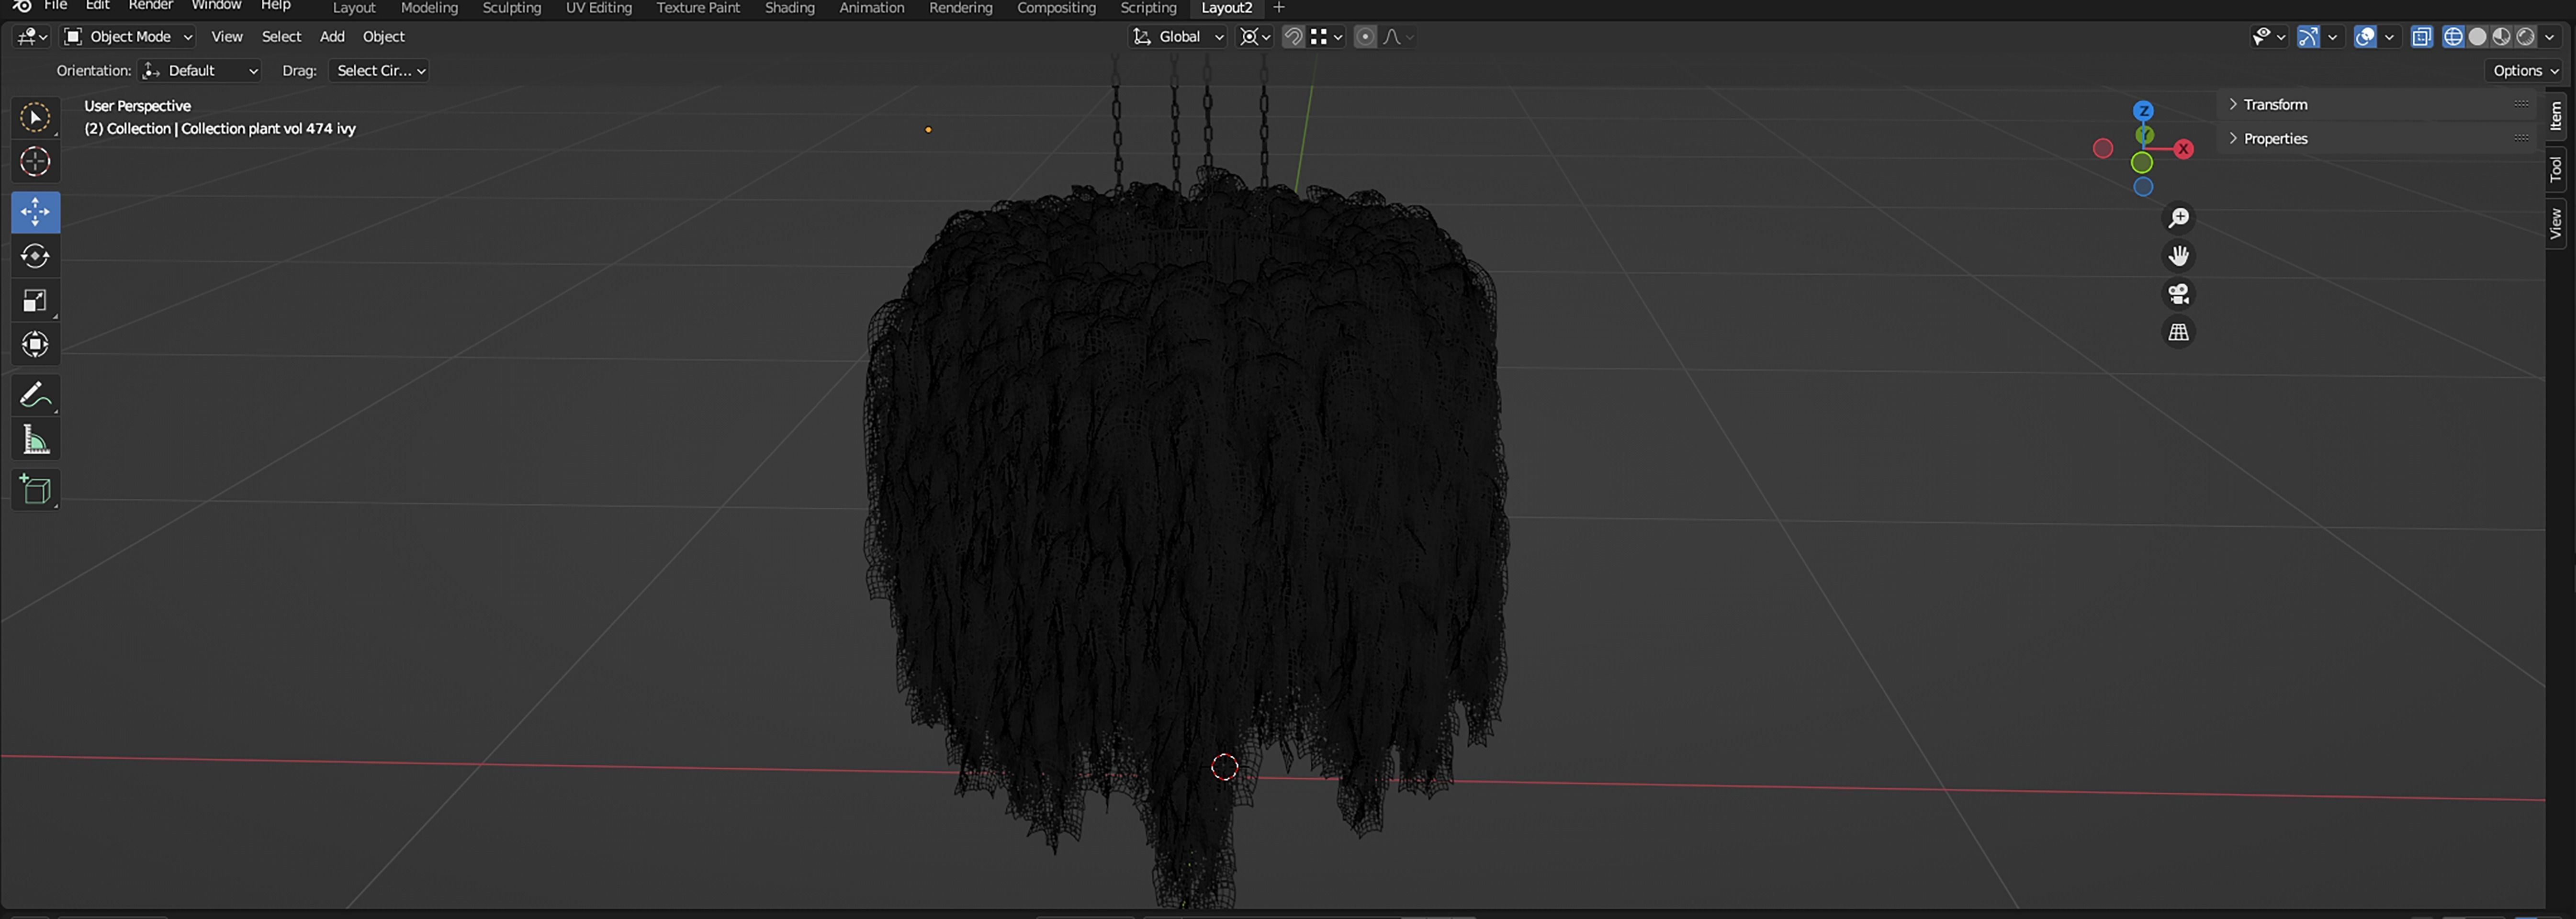The width and height of the screenshot is (2576, 919).
Task: Open gizmo options dropdown
Action: click(2332, 37)
